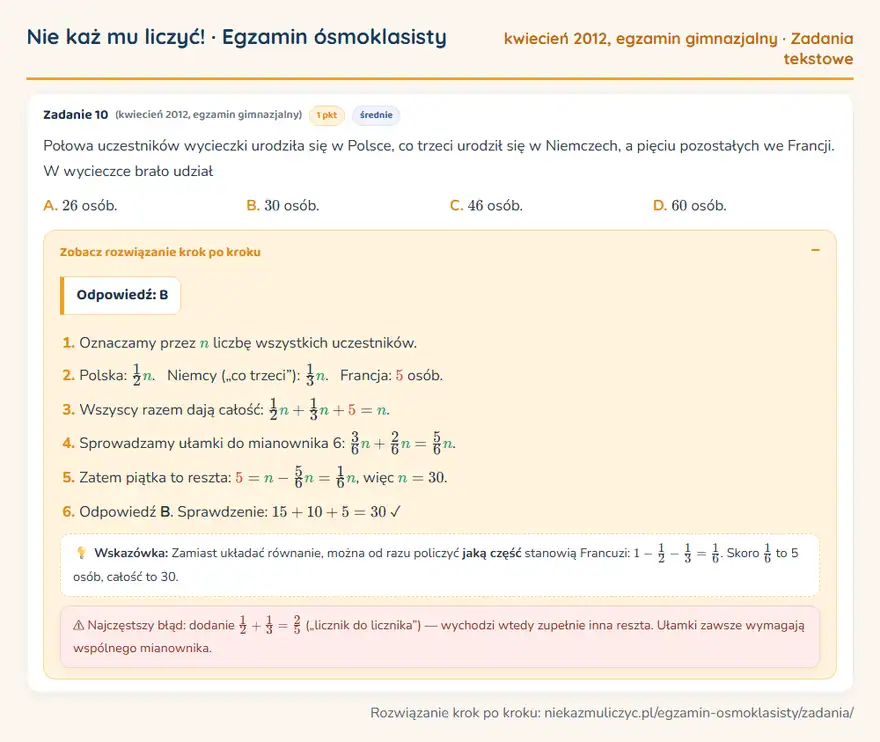Open 'kwiecień 2012, egzamin gimnazjalny · Zadania tekstowe' heading
The image size is (880, 742).
pyautogui.click(x=679, y=48)
